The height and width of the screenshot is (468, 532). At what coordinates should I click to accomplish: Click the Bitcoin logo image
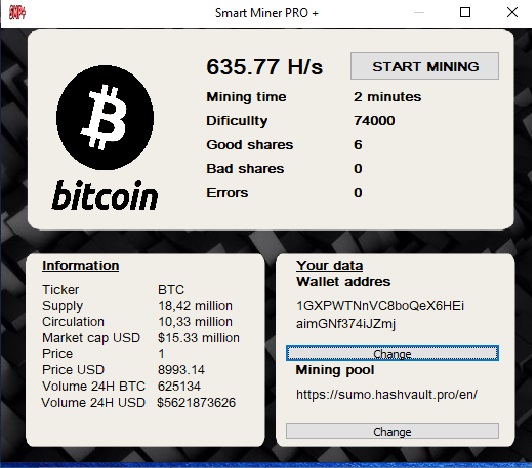click(105, 117)
